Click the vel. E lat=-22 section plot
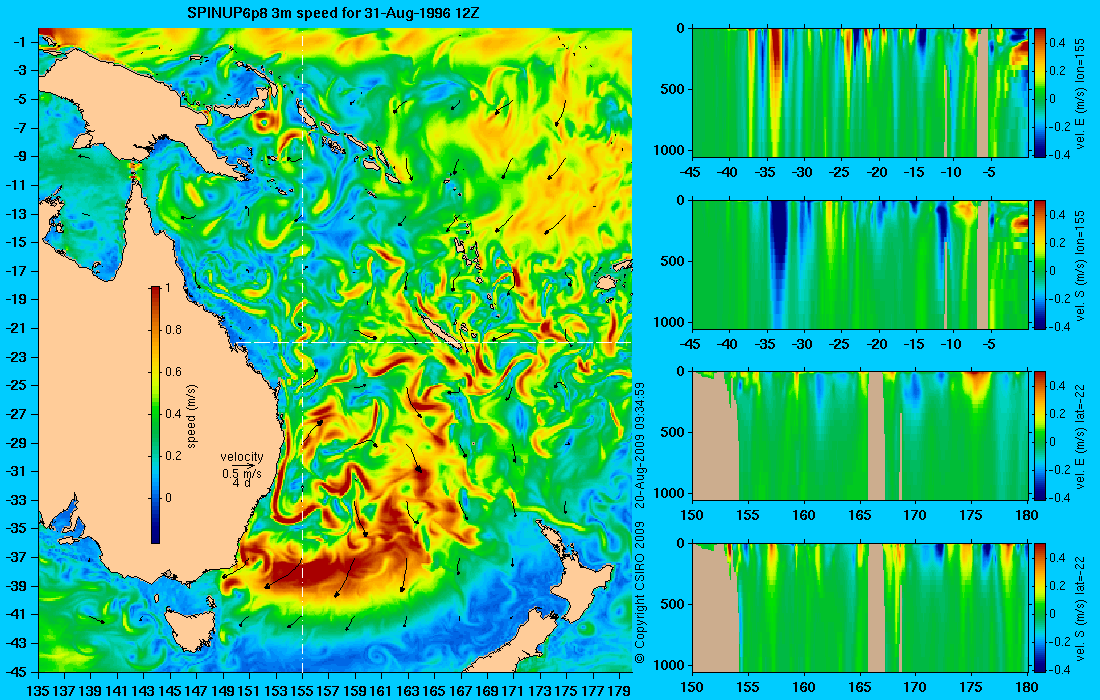1100x700 pixels. 860,436
